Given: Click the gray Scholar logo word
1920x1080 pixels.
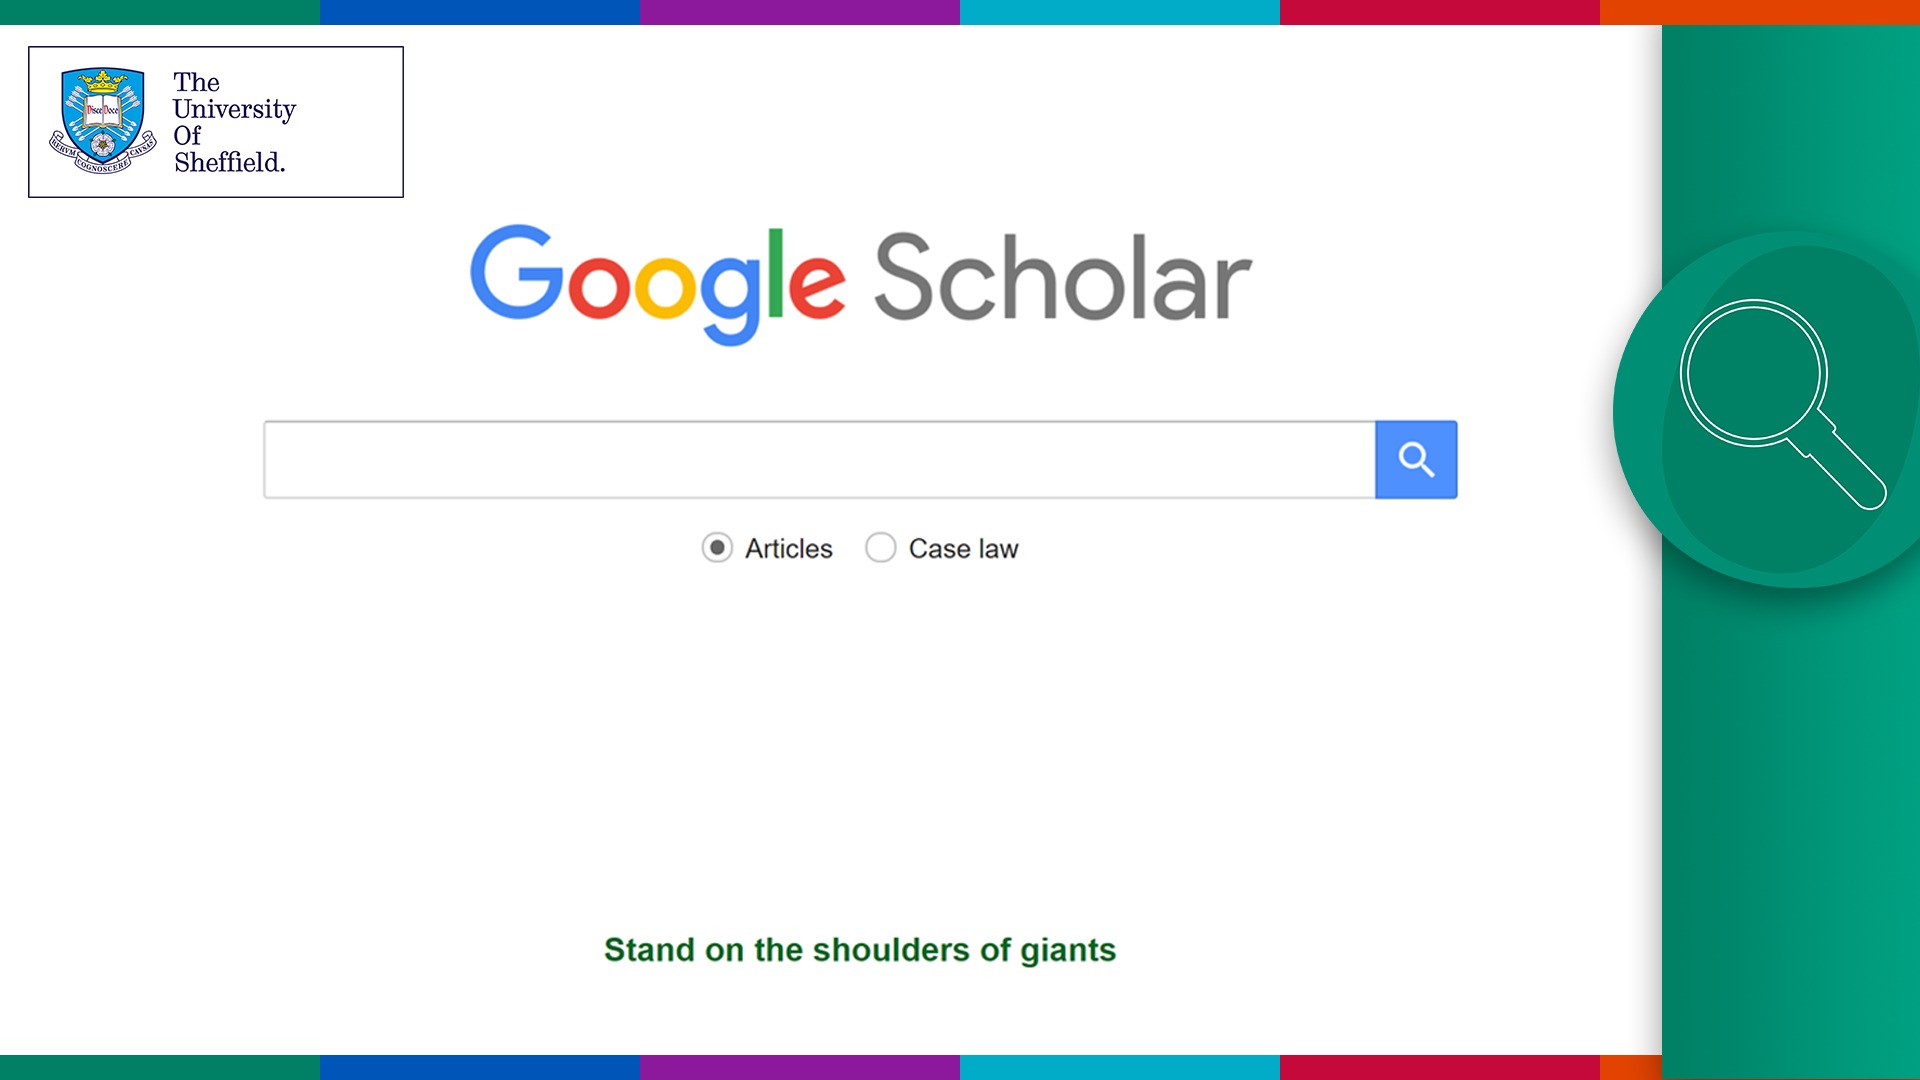Looking at the screenshot, I should pyautogui.click(x=1063, y=278).
